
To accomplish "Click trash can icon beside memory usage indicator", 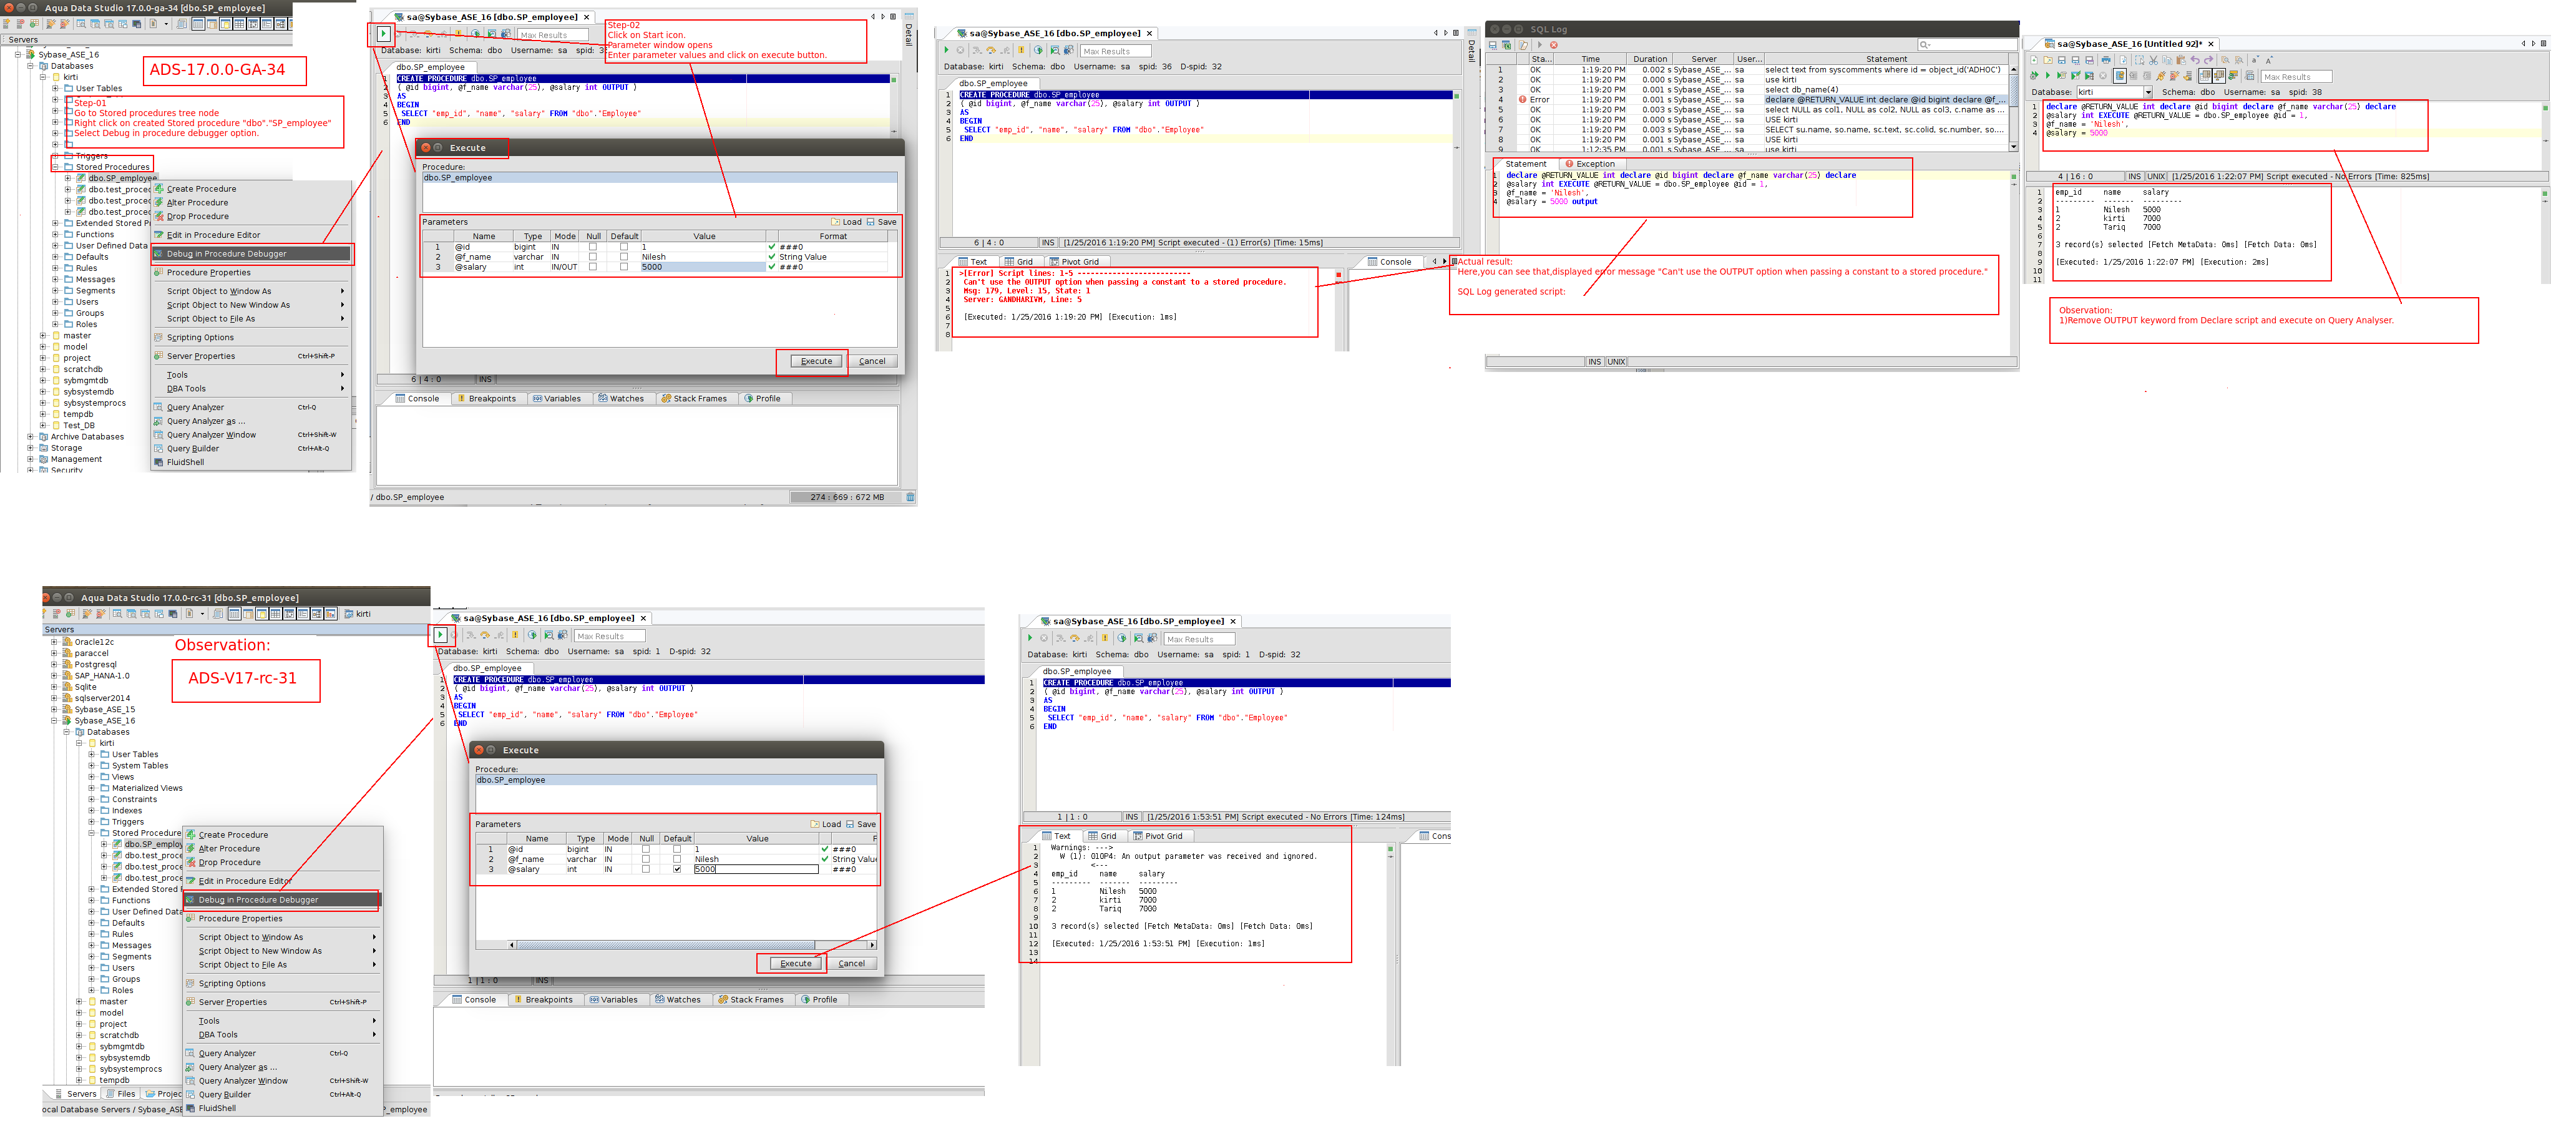I will [x=909, y=497].
